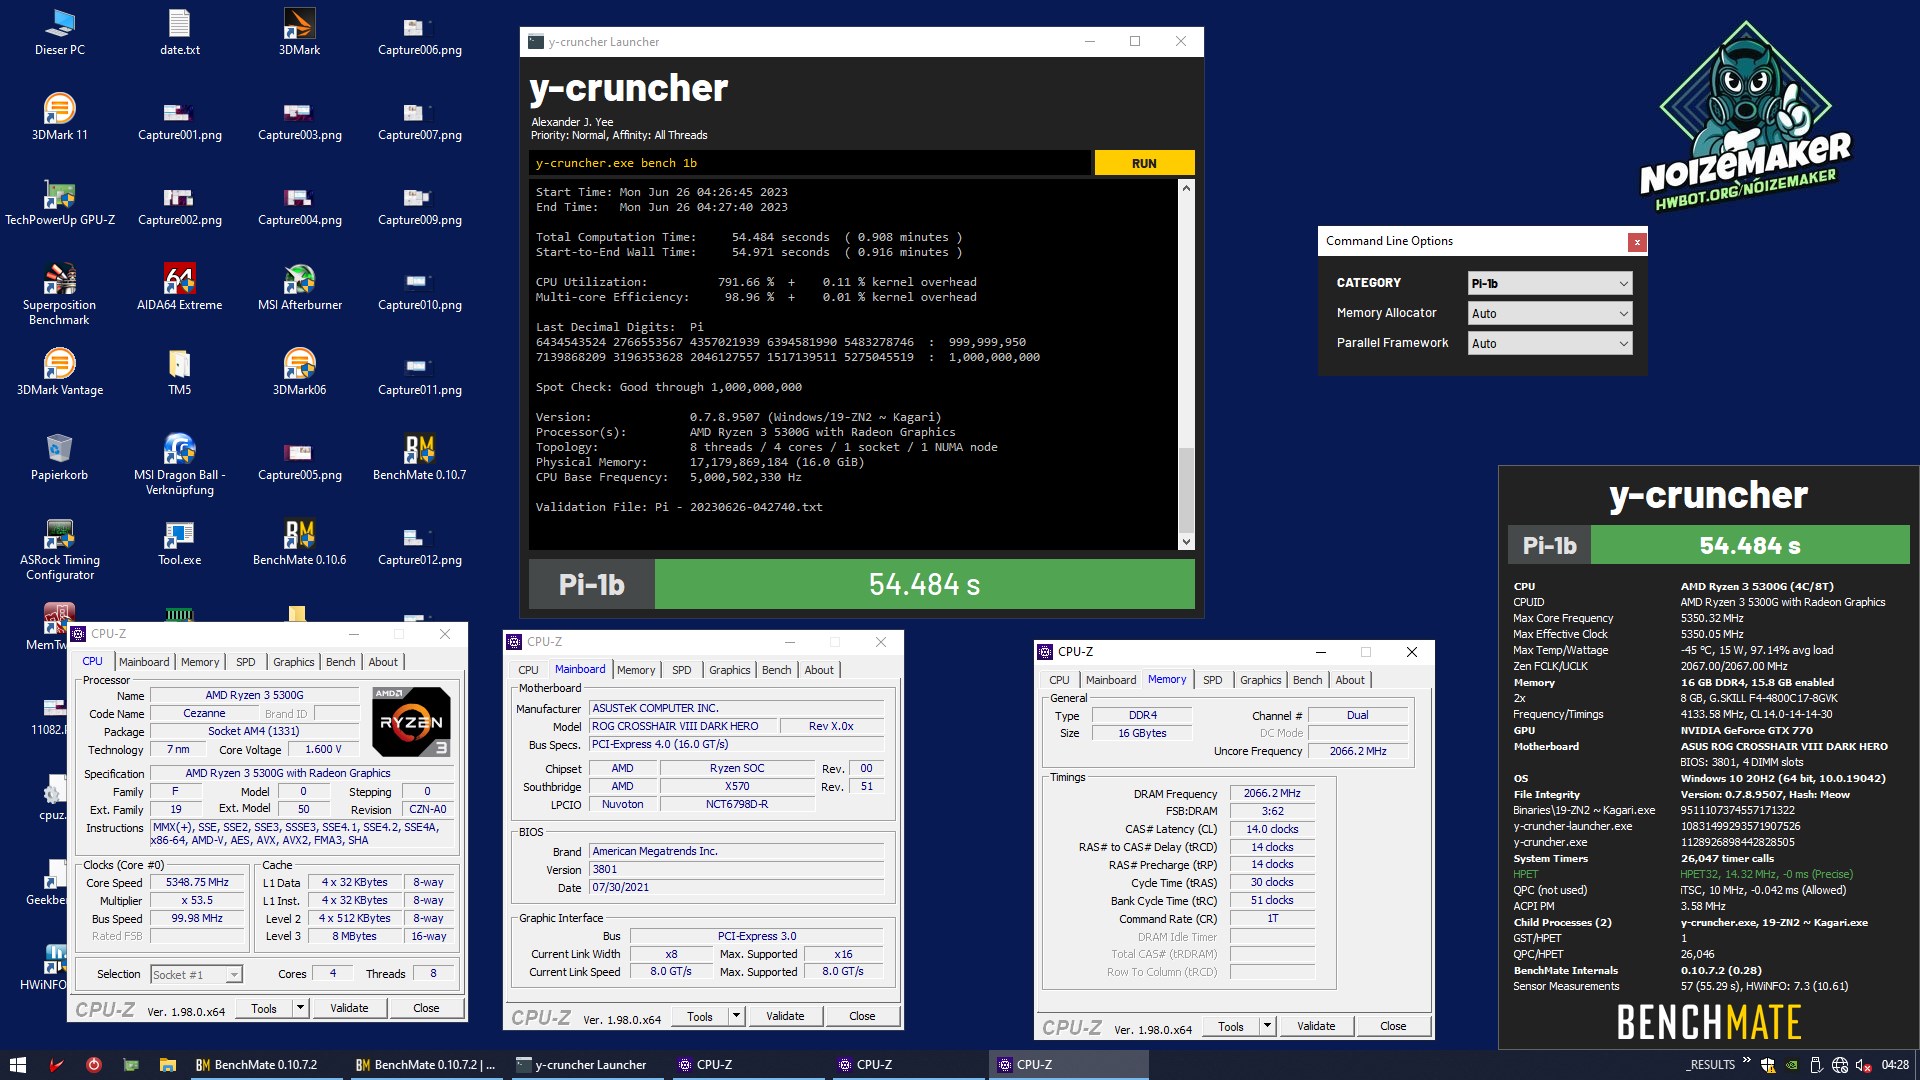Image resolution: width=1920 pixels, height=1080 pixels.
Task: Click Validate in the left CPU-Z window
Action: pyautogui.click(x=349, y=1009)
